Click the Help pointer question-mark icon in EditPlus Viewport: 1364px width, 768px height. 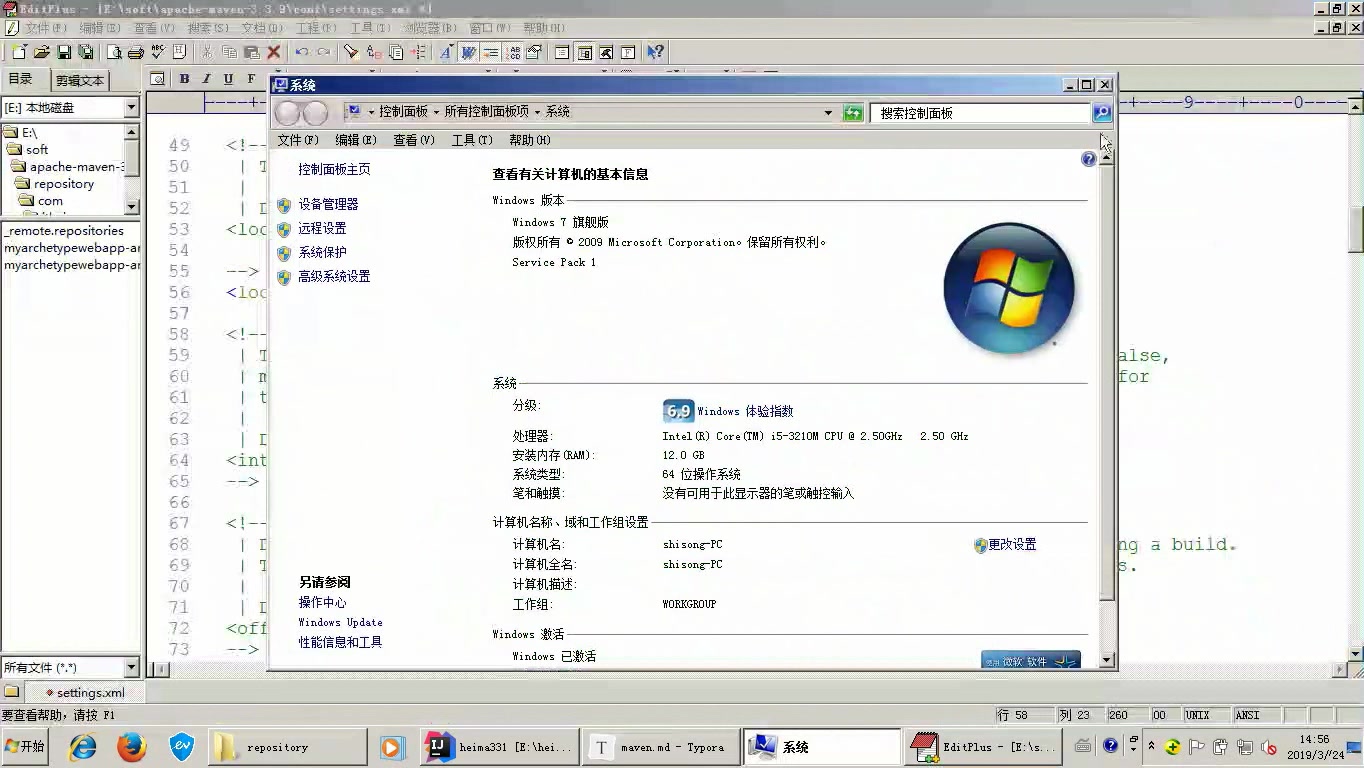tap(655, 52)
